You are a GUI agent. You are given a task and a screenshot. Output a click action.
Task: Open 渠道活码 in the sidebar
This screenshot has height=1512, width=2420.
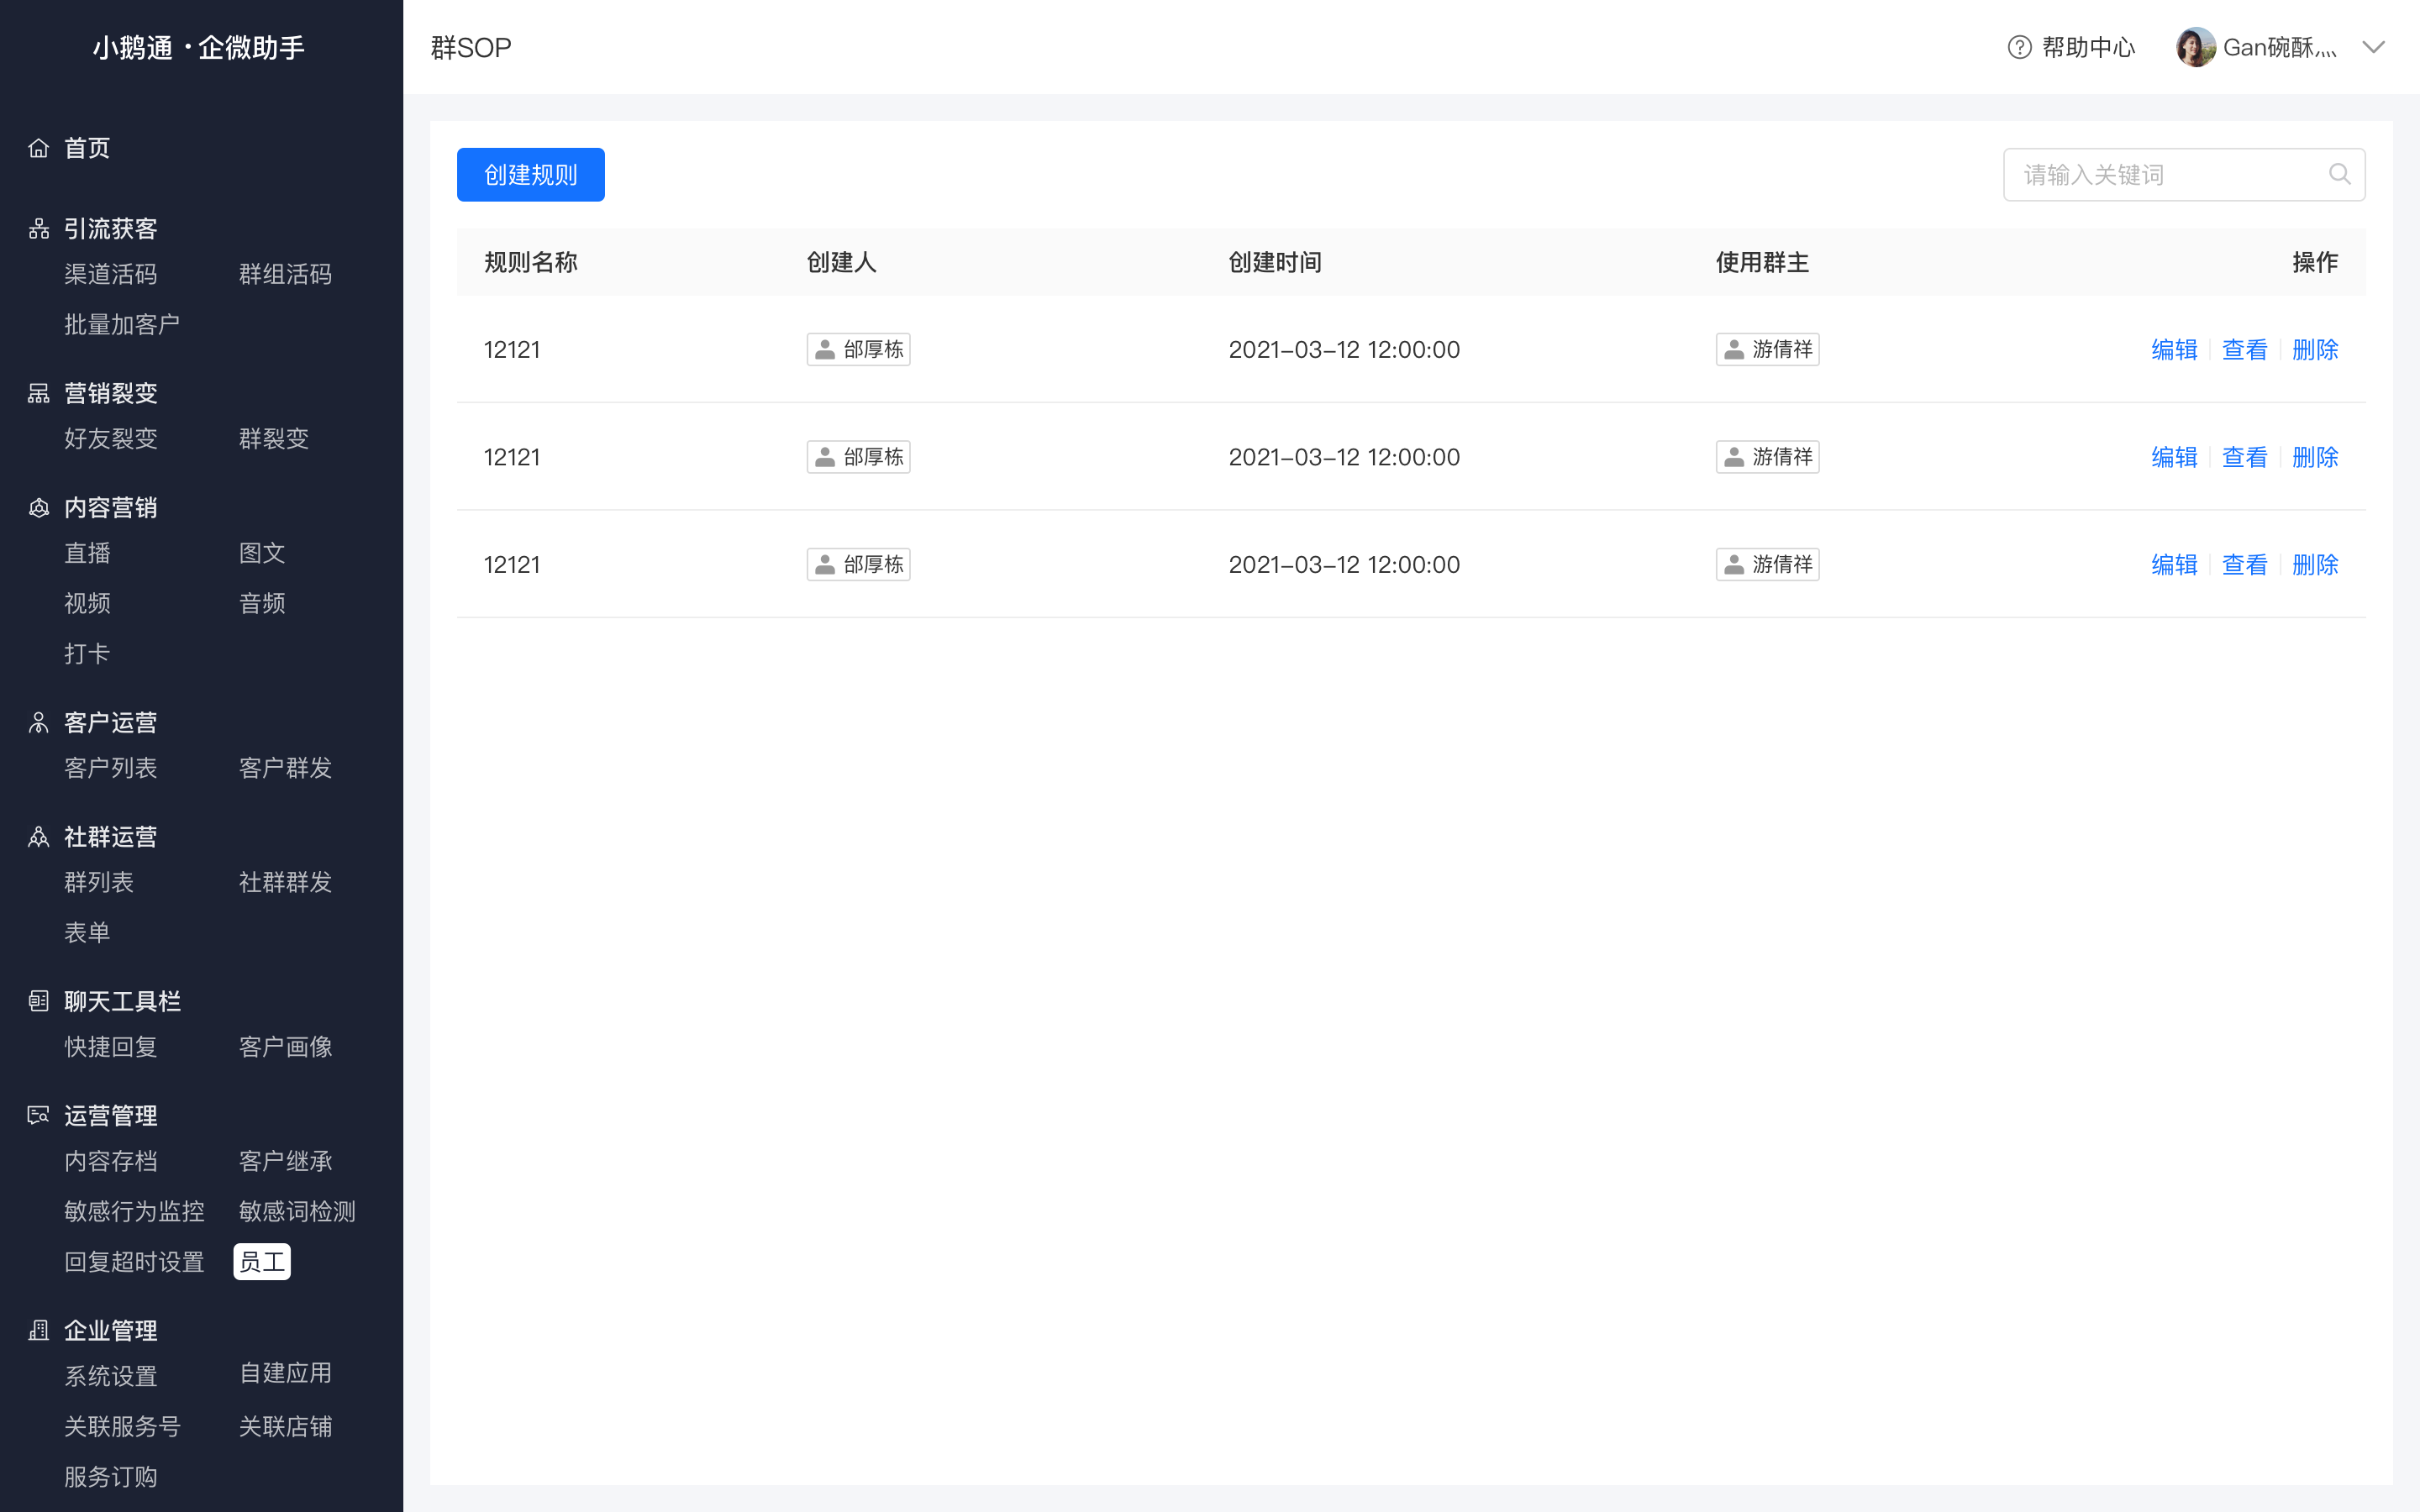[x=111, y=274]
